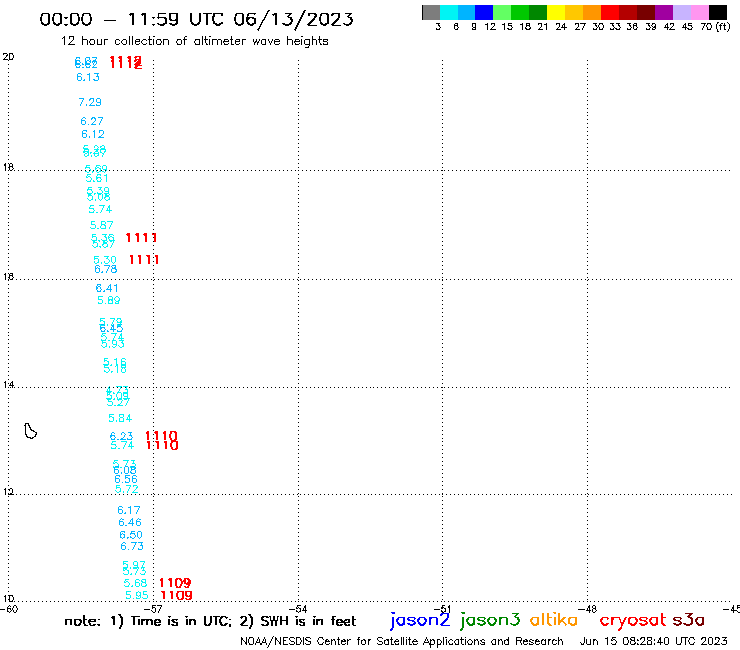Screen dimensions: 740x650
Task: Pick the cyan swatch in the wave-height legend
Action: point(449,12)
